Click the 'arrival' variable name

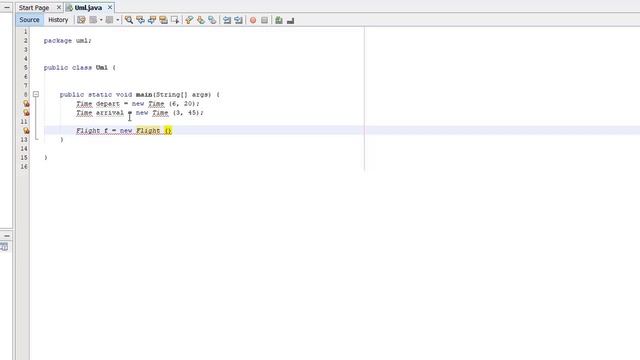pyautogui.click(x=110, y=113)
